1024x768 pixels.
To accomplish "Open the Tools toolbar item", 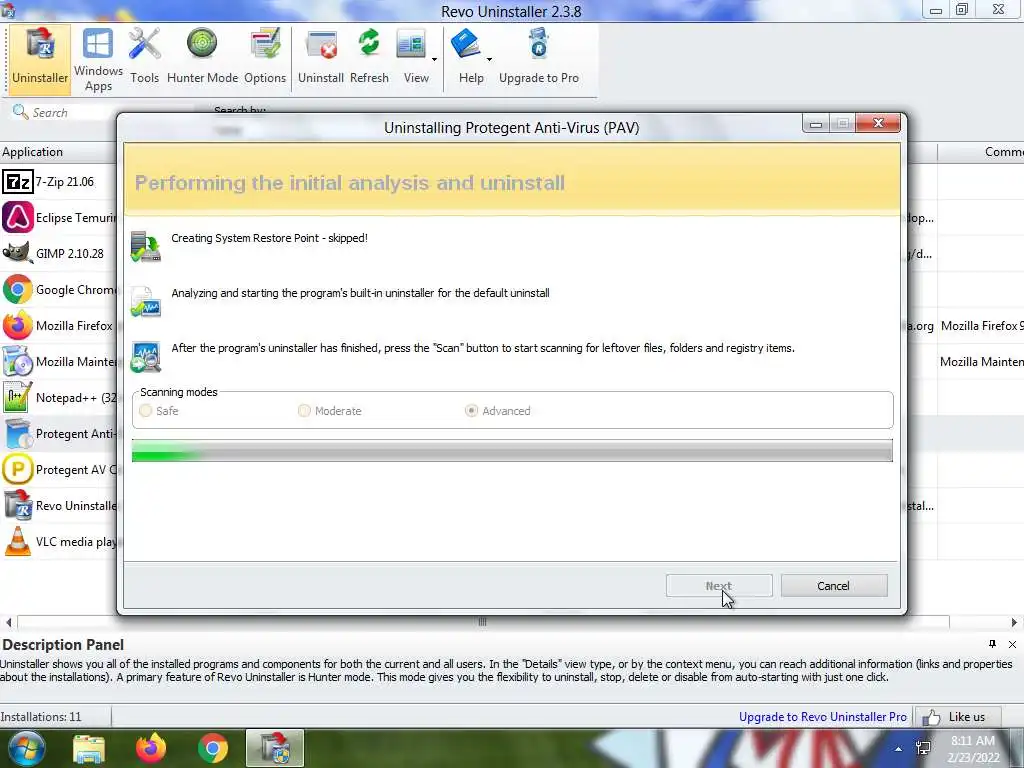I will pos(144,57).
